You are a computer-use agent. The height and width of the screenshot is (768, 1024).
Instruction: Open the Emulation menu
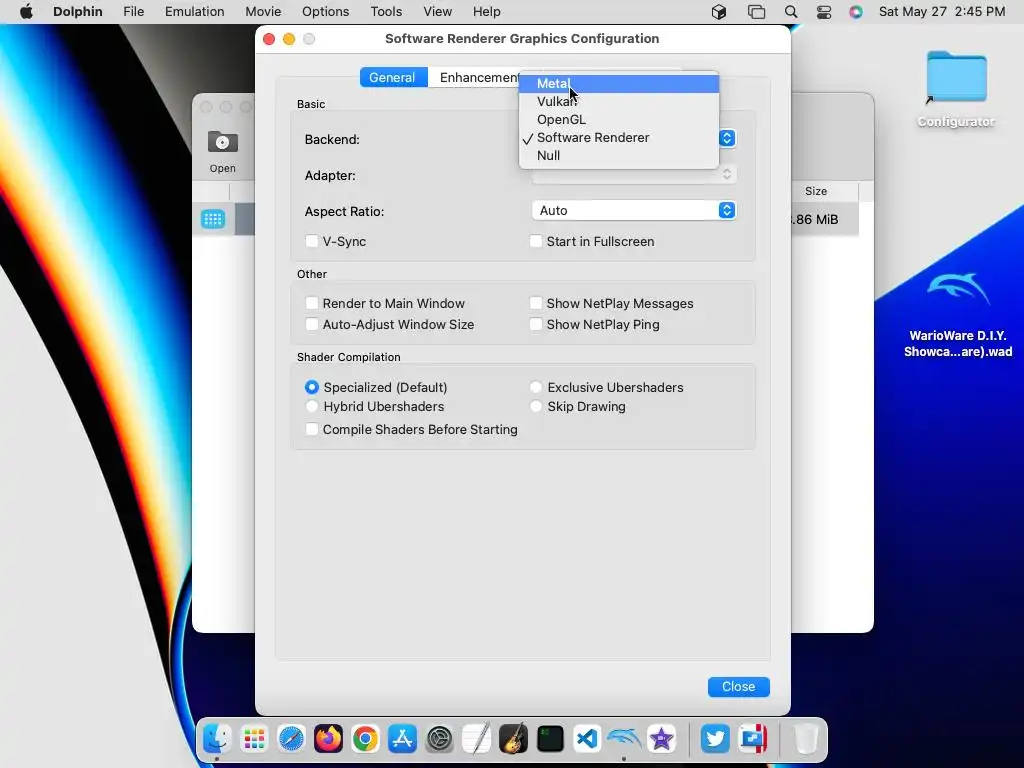coord(194,12)
